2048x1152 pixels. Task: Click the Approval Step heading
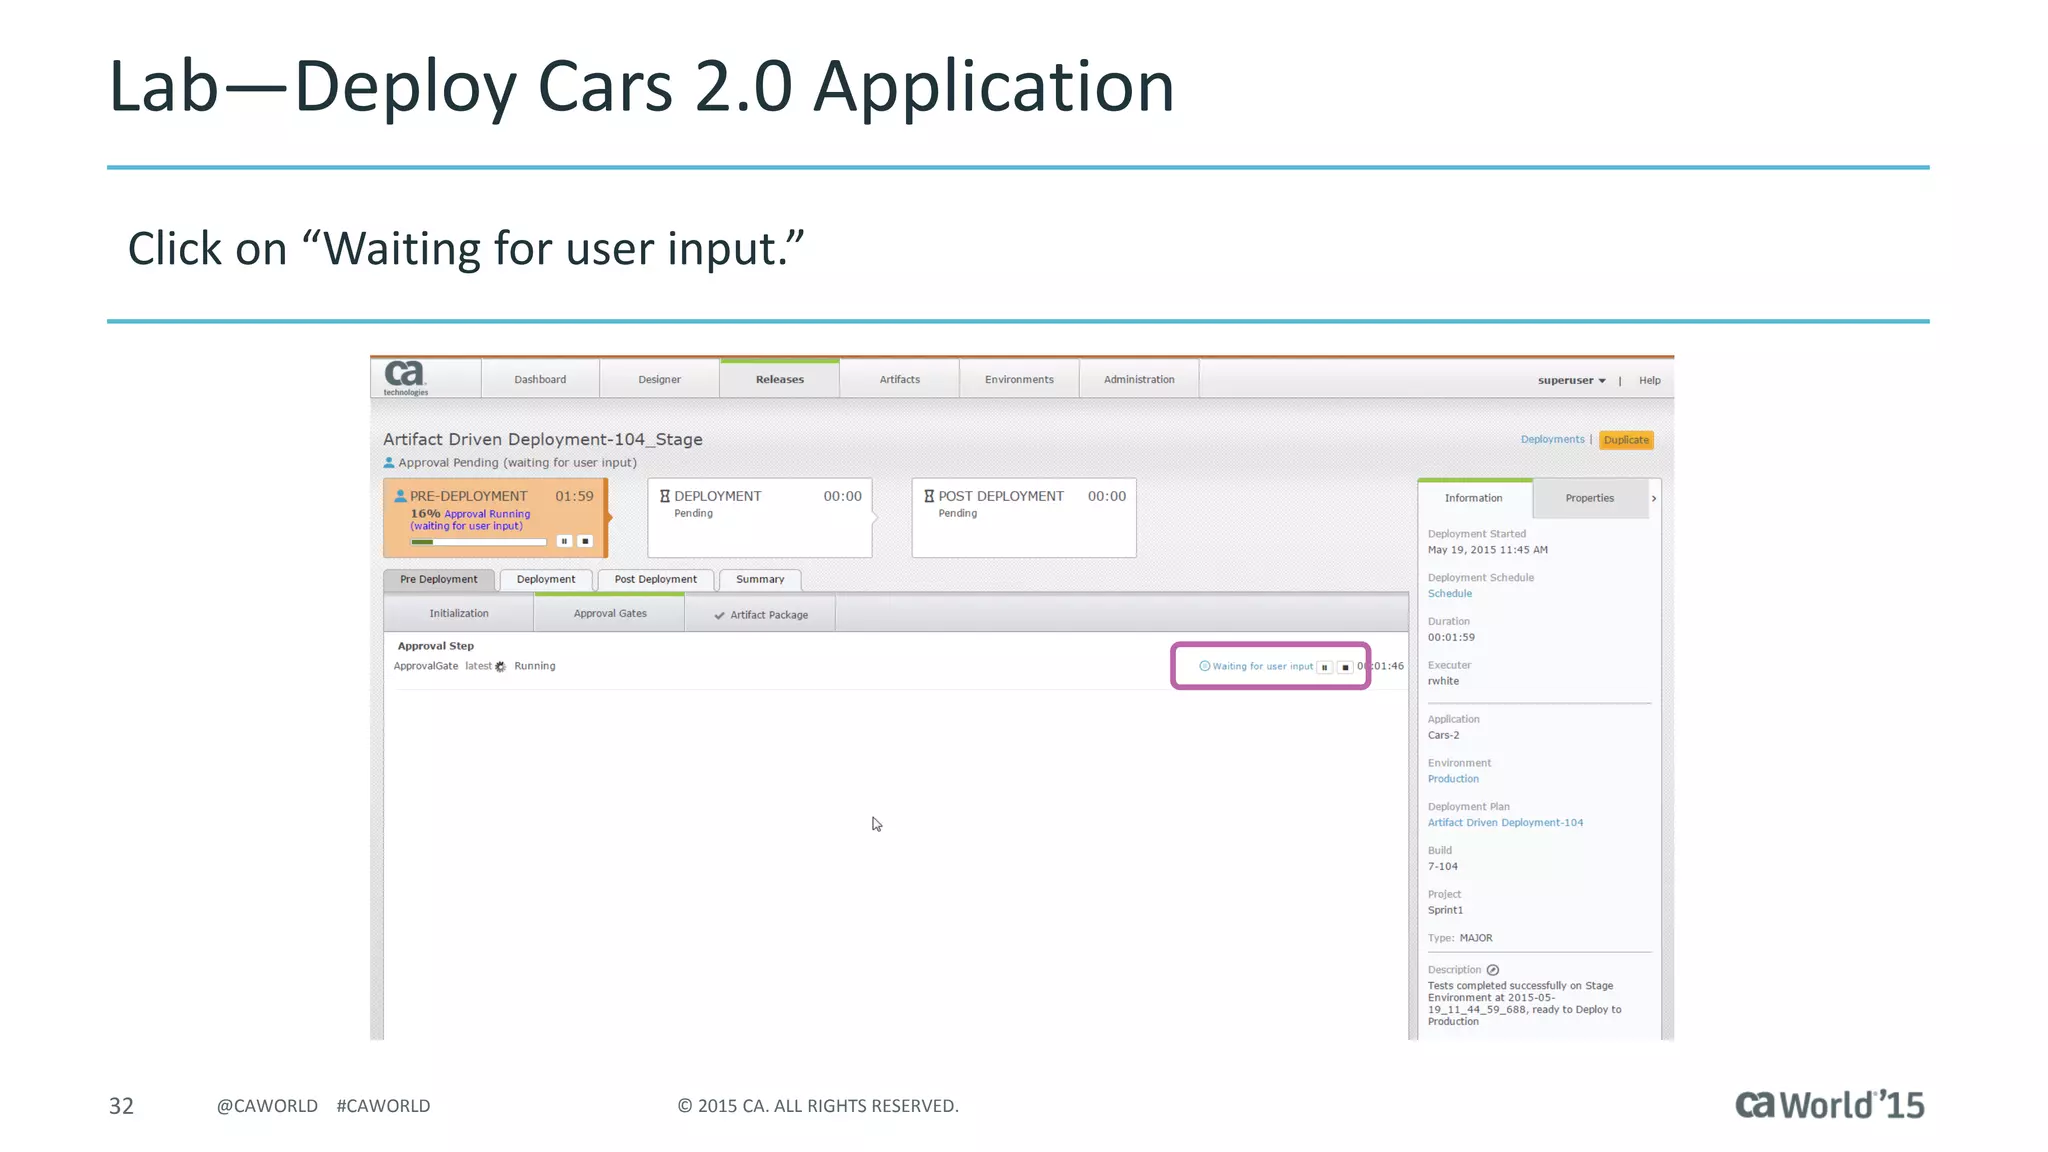pyautogui.click(x=436, y=646)
